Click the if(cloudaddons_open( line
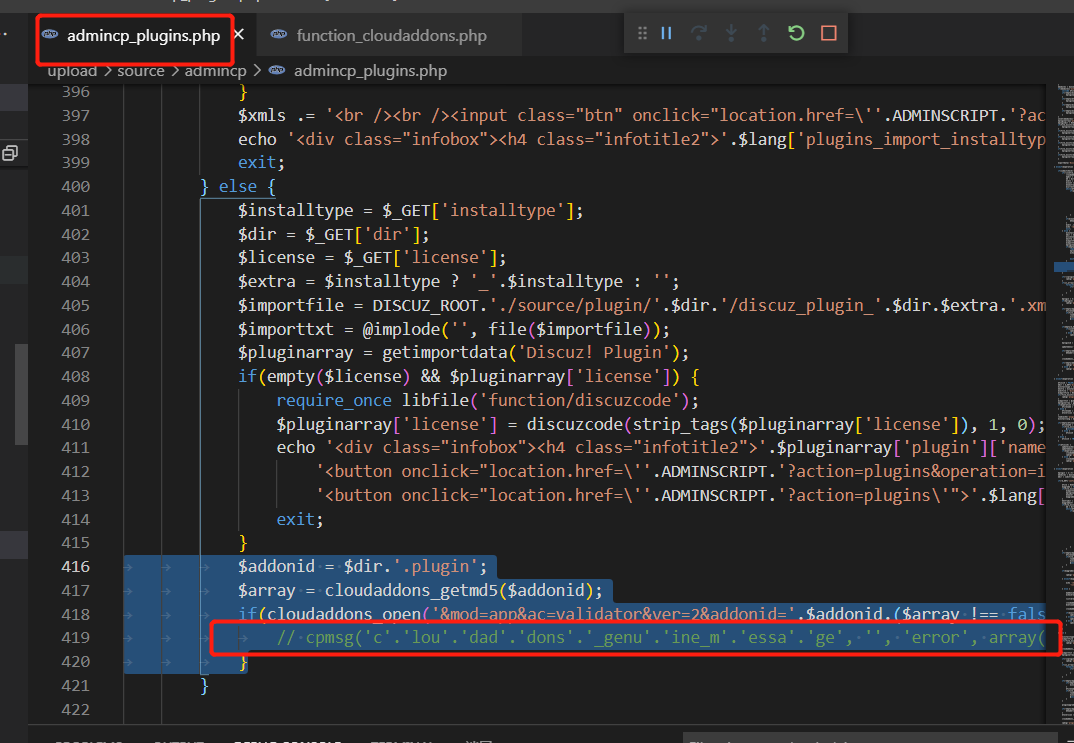The width and height of the screenshot is (1074, 743). pyautogui.click(x=641, y=614)
